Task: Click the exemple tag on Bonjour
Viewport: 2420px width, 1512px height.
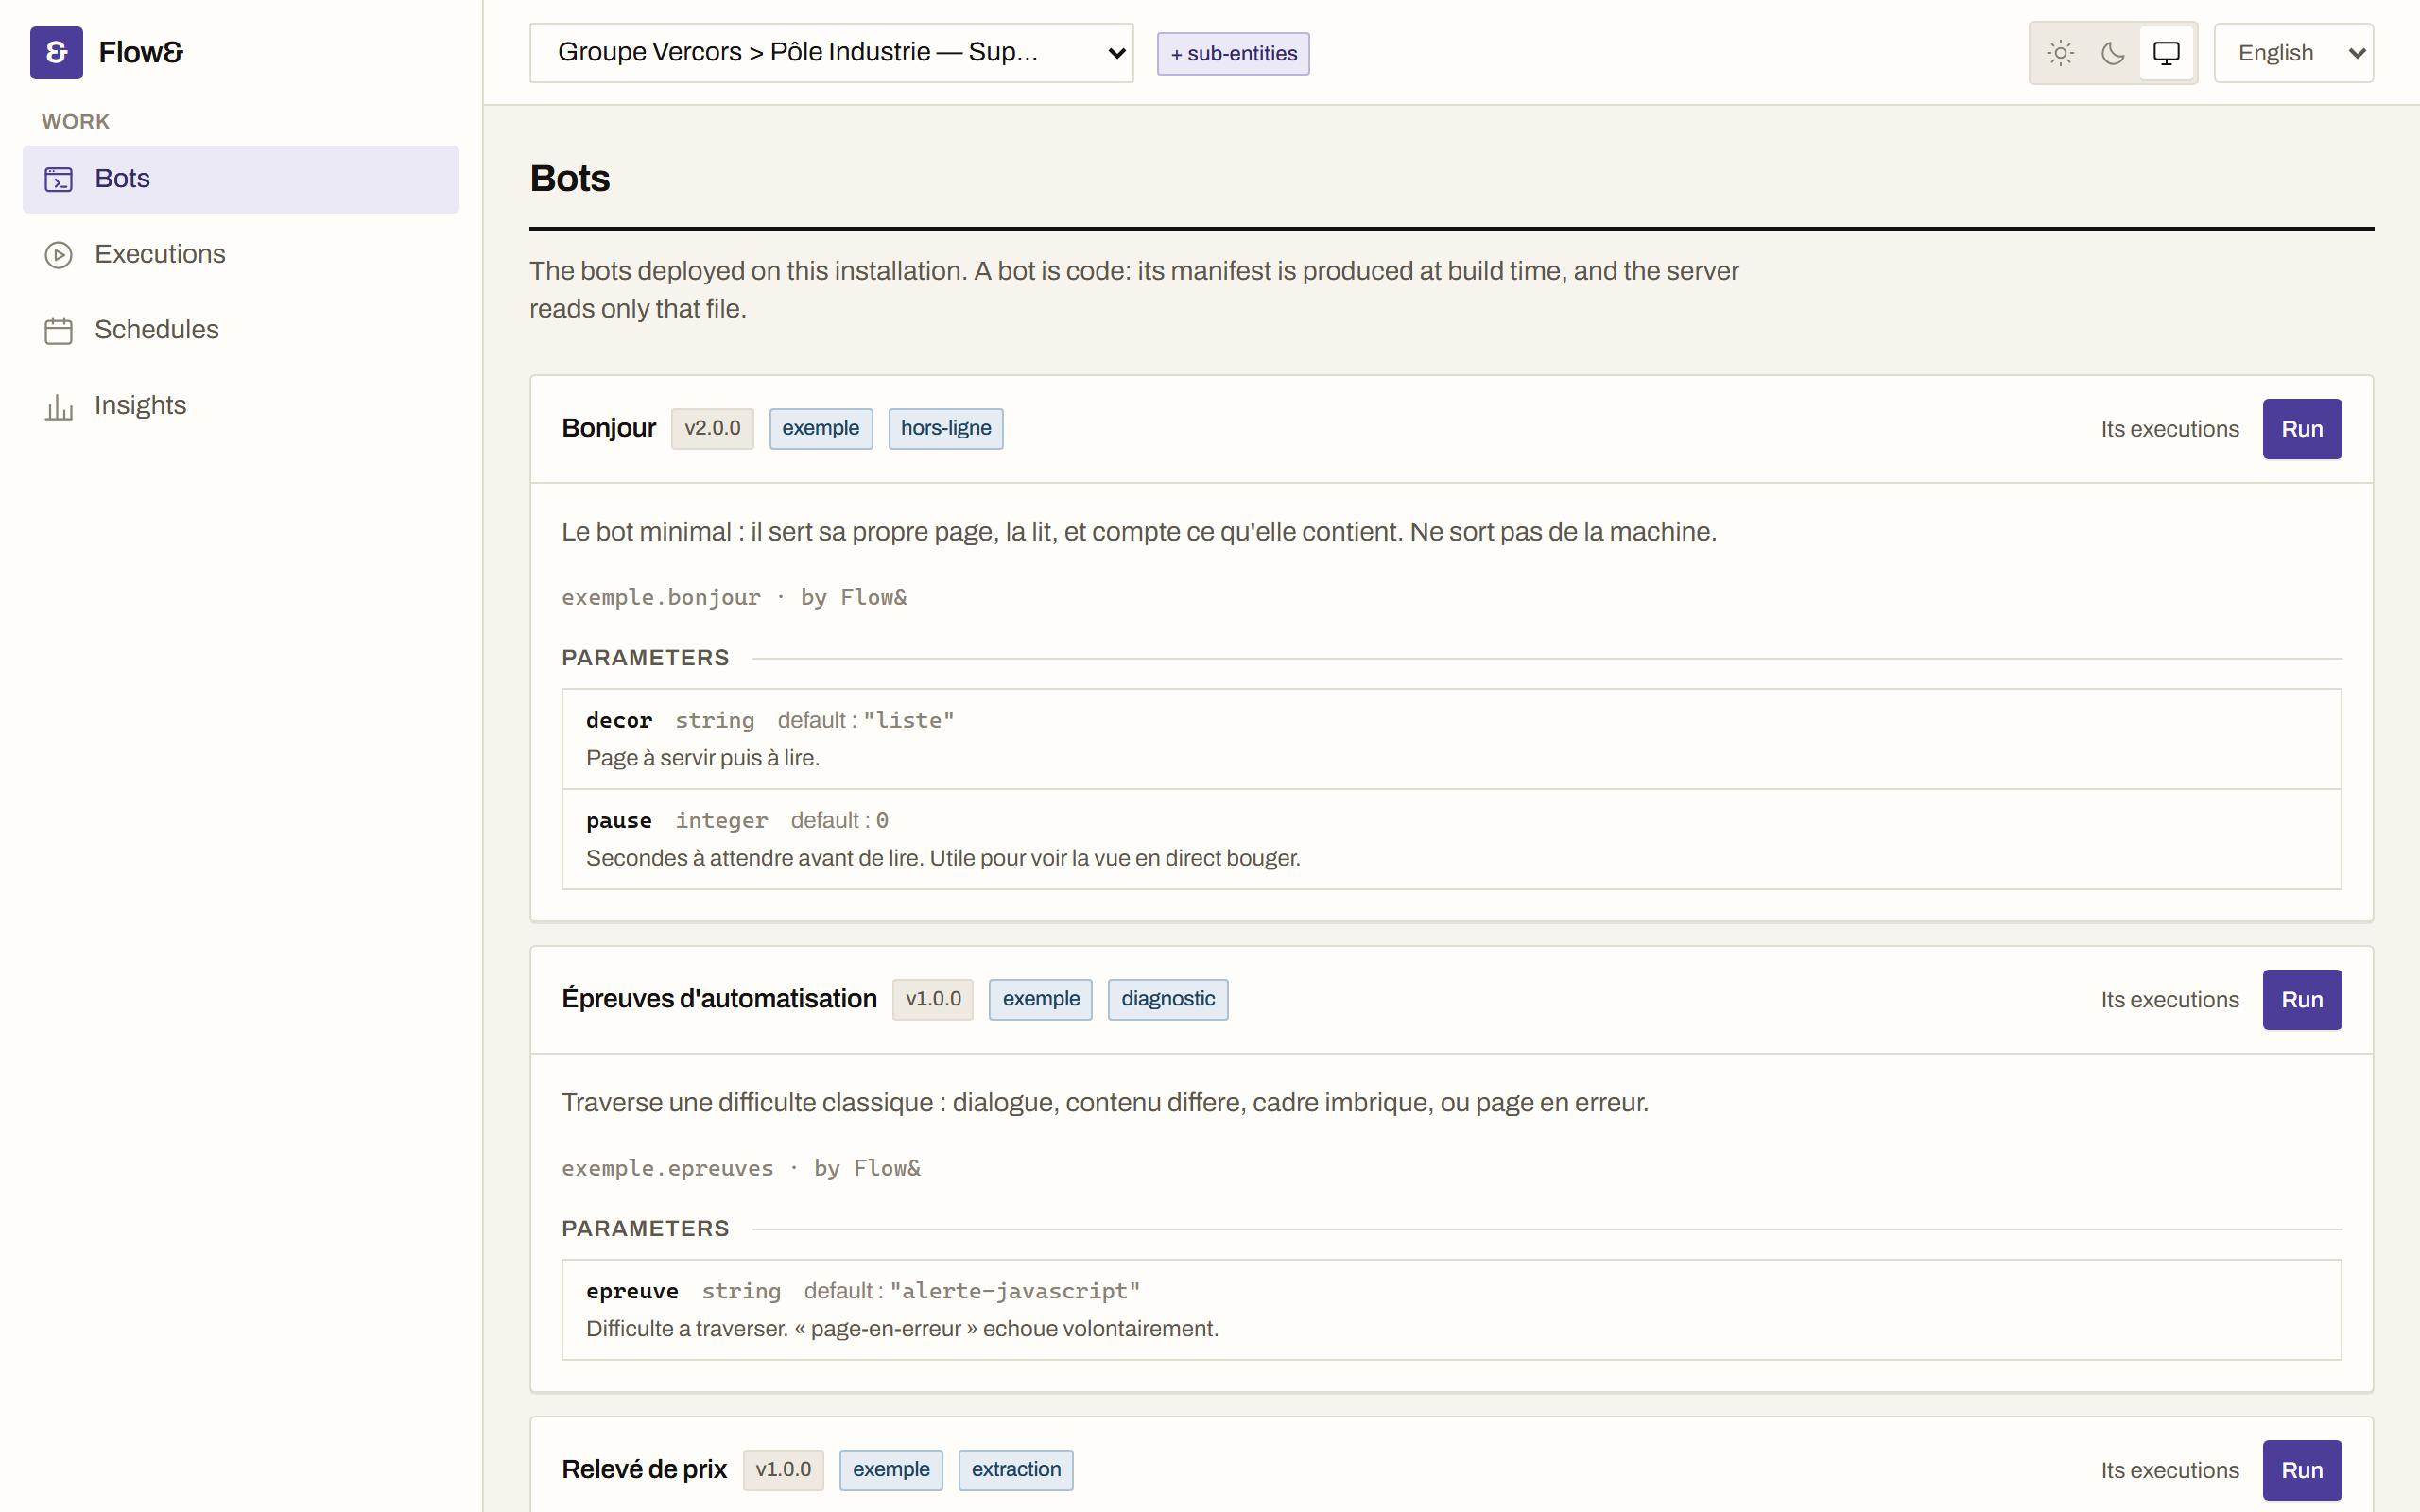Action: 820,429
